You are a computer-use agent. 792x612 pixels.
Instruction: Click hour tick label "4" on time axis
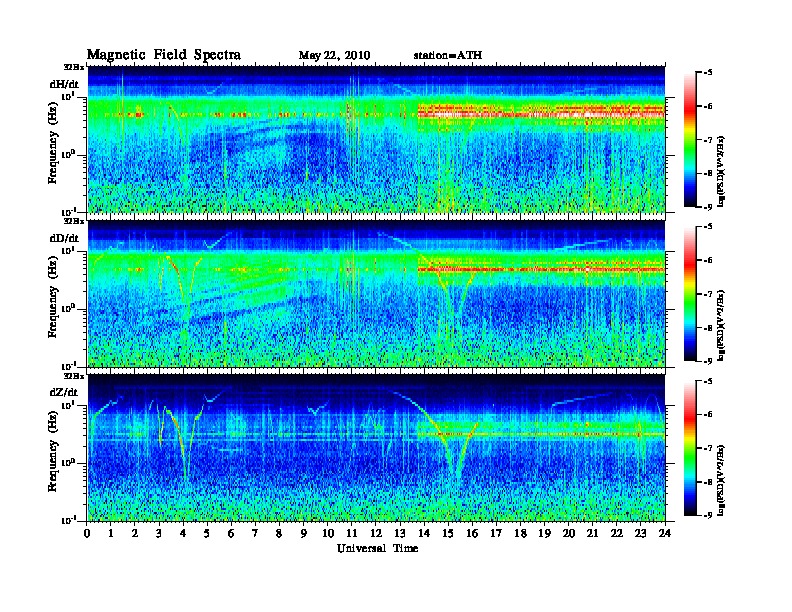pyautogui.click(x=183, y=533)
